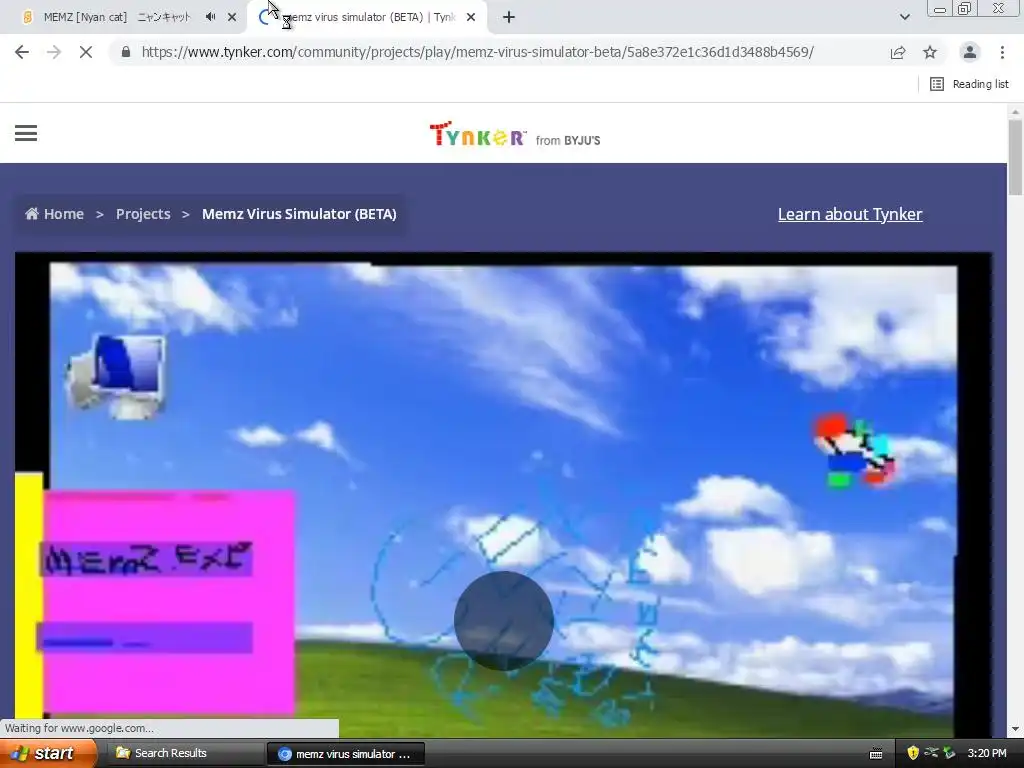
Task: Click the safely remove hardware tray icon
Action: tap(949, 753)
